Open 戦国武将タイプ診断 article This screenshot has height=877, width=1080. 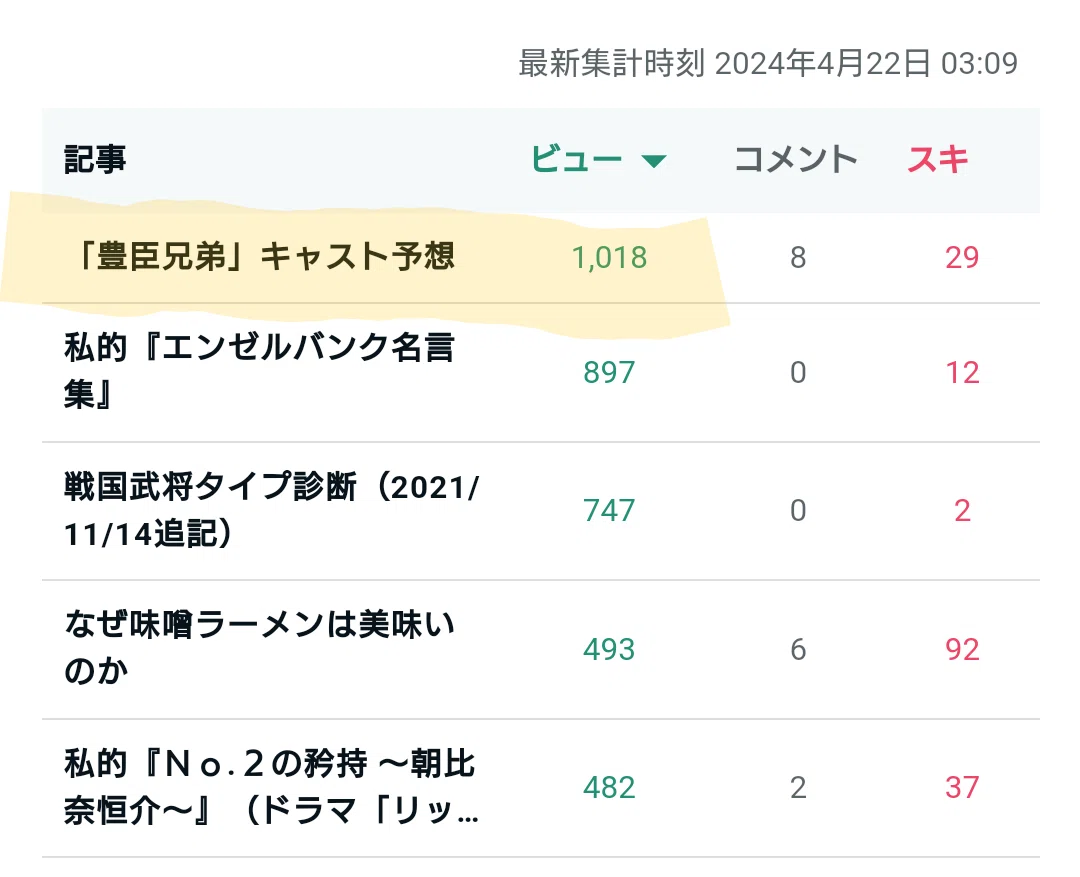click(271, 510)
